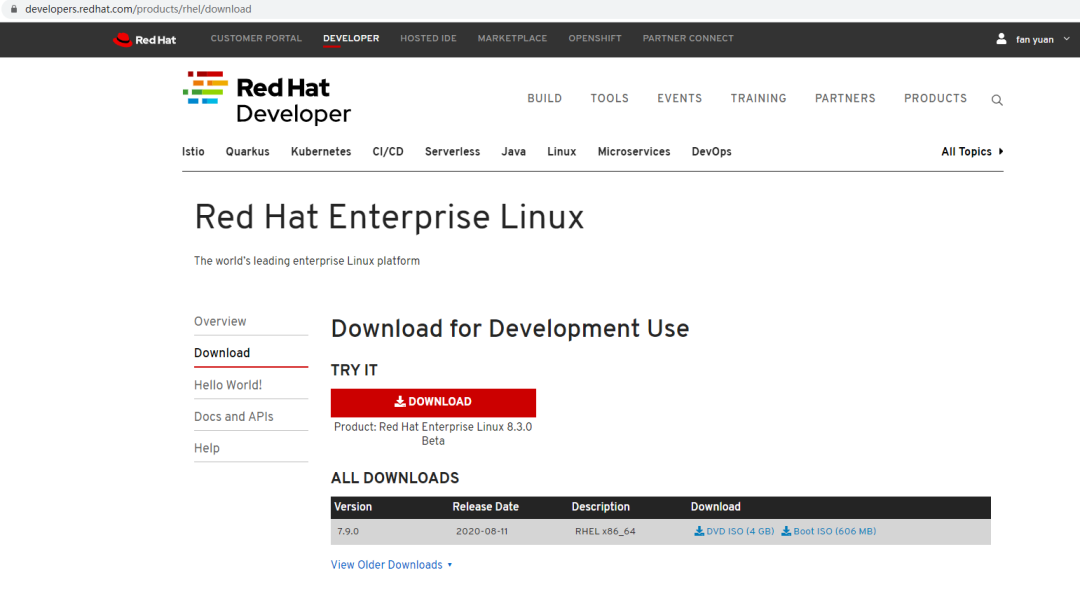The height and width of the screenshot is (589, 1080).
Task: Open the search with the magnifying glass icon
Action: [x=996, y=99]
